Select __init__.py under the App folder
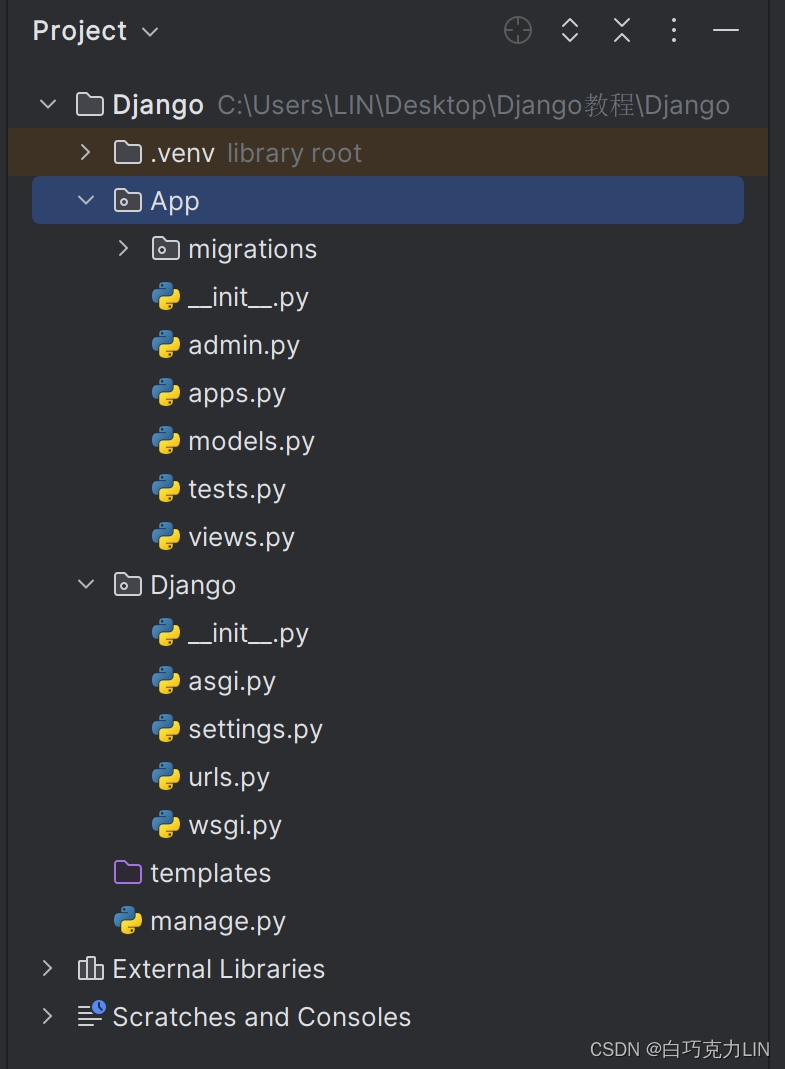The image size is (785, 1069). 248,298
